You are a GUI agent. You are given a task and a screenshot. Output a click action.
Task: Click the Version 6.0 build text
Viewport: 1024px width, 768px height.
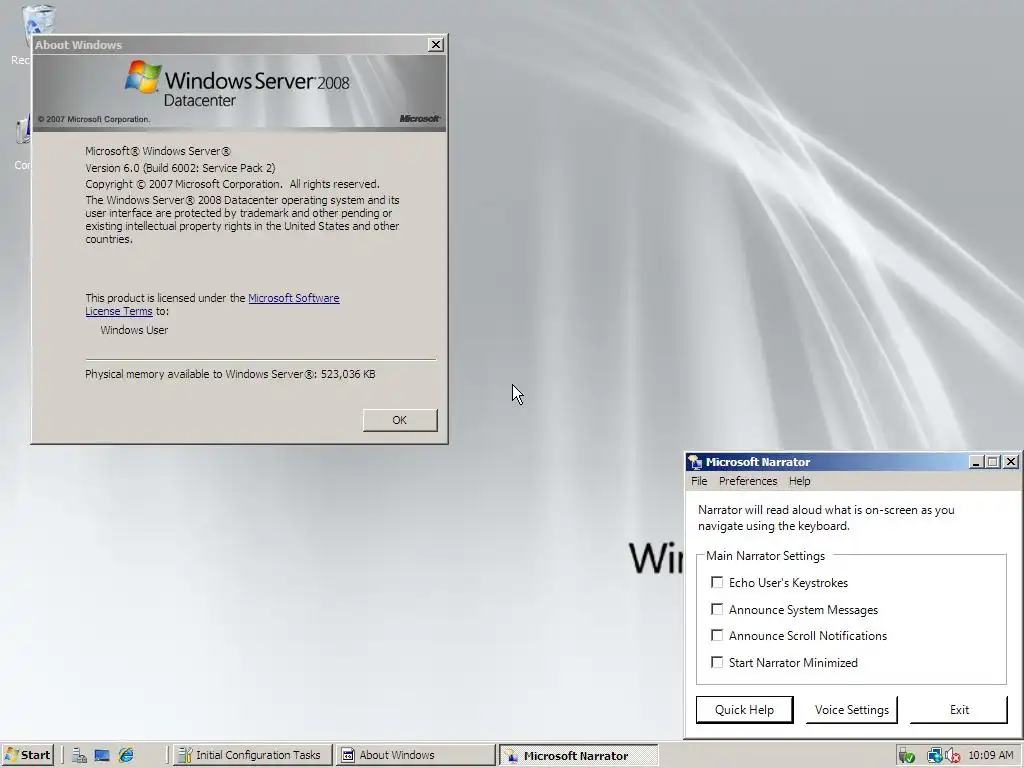180,168
